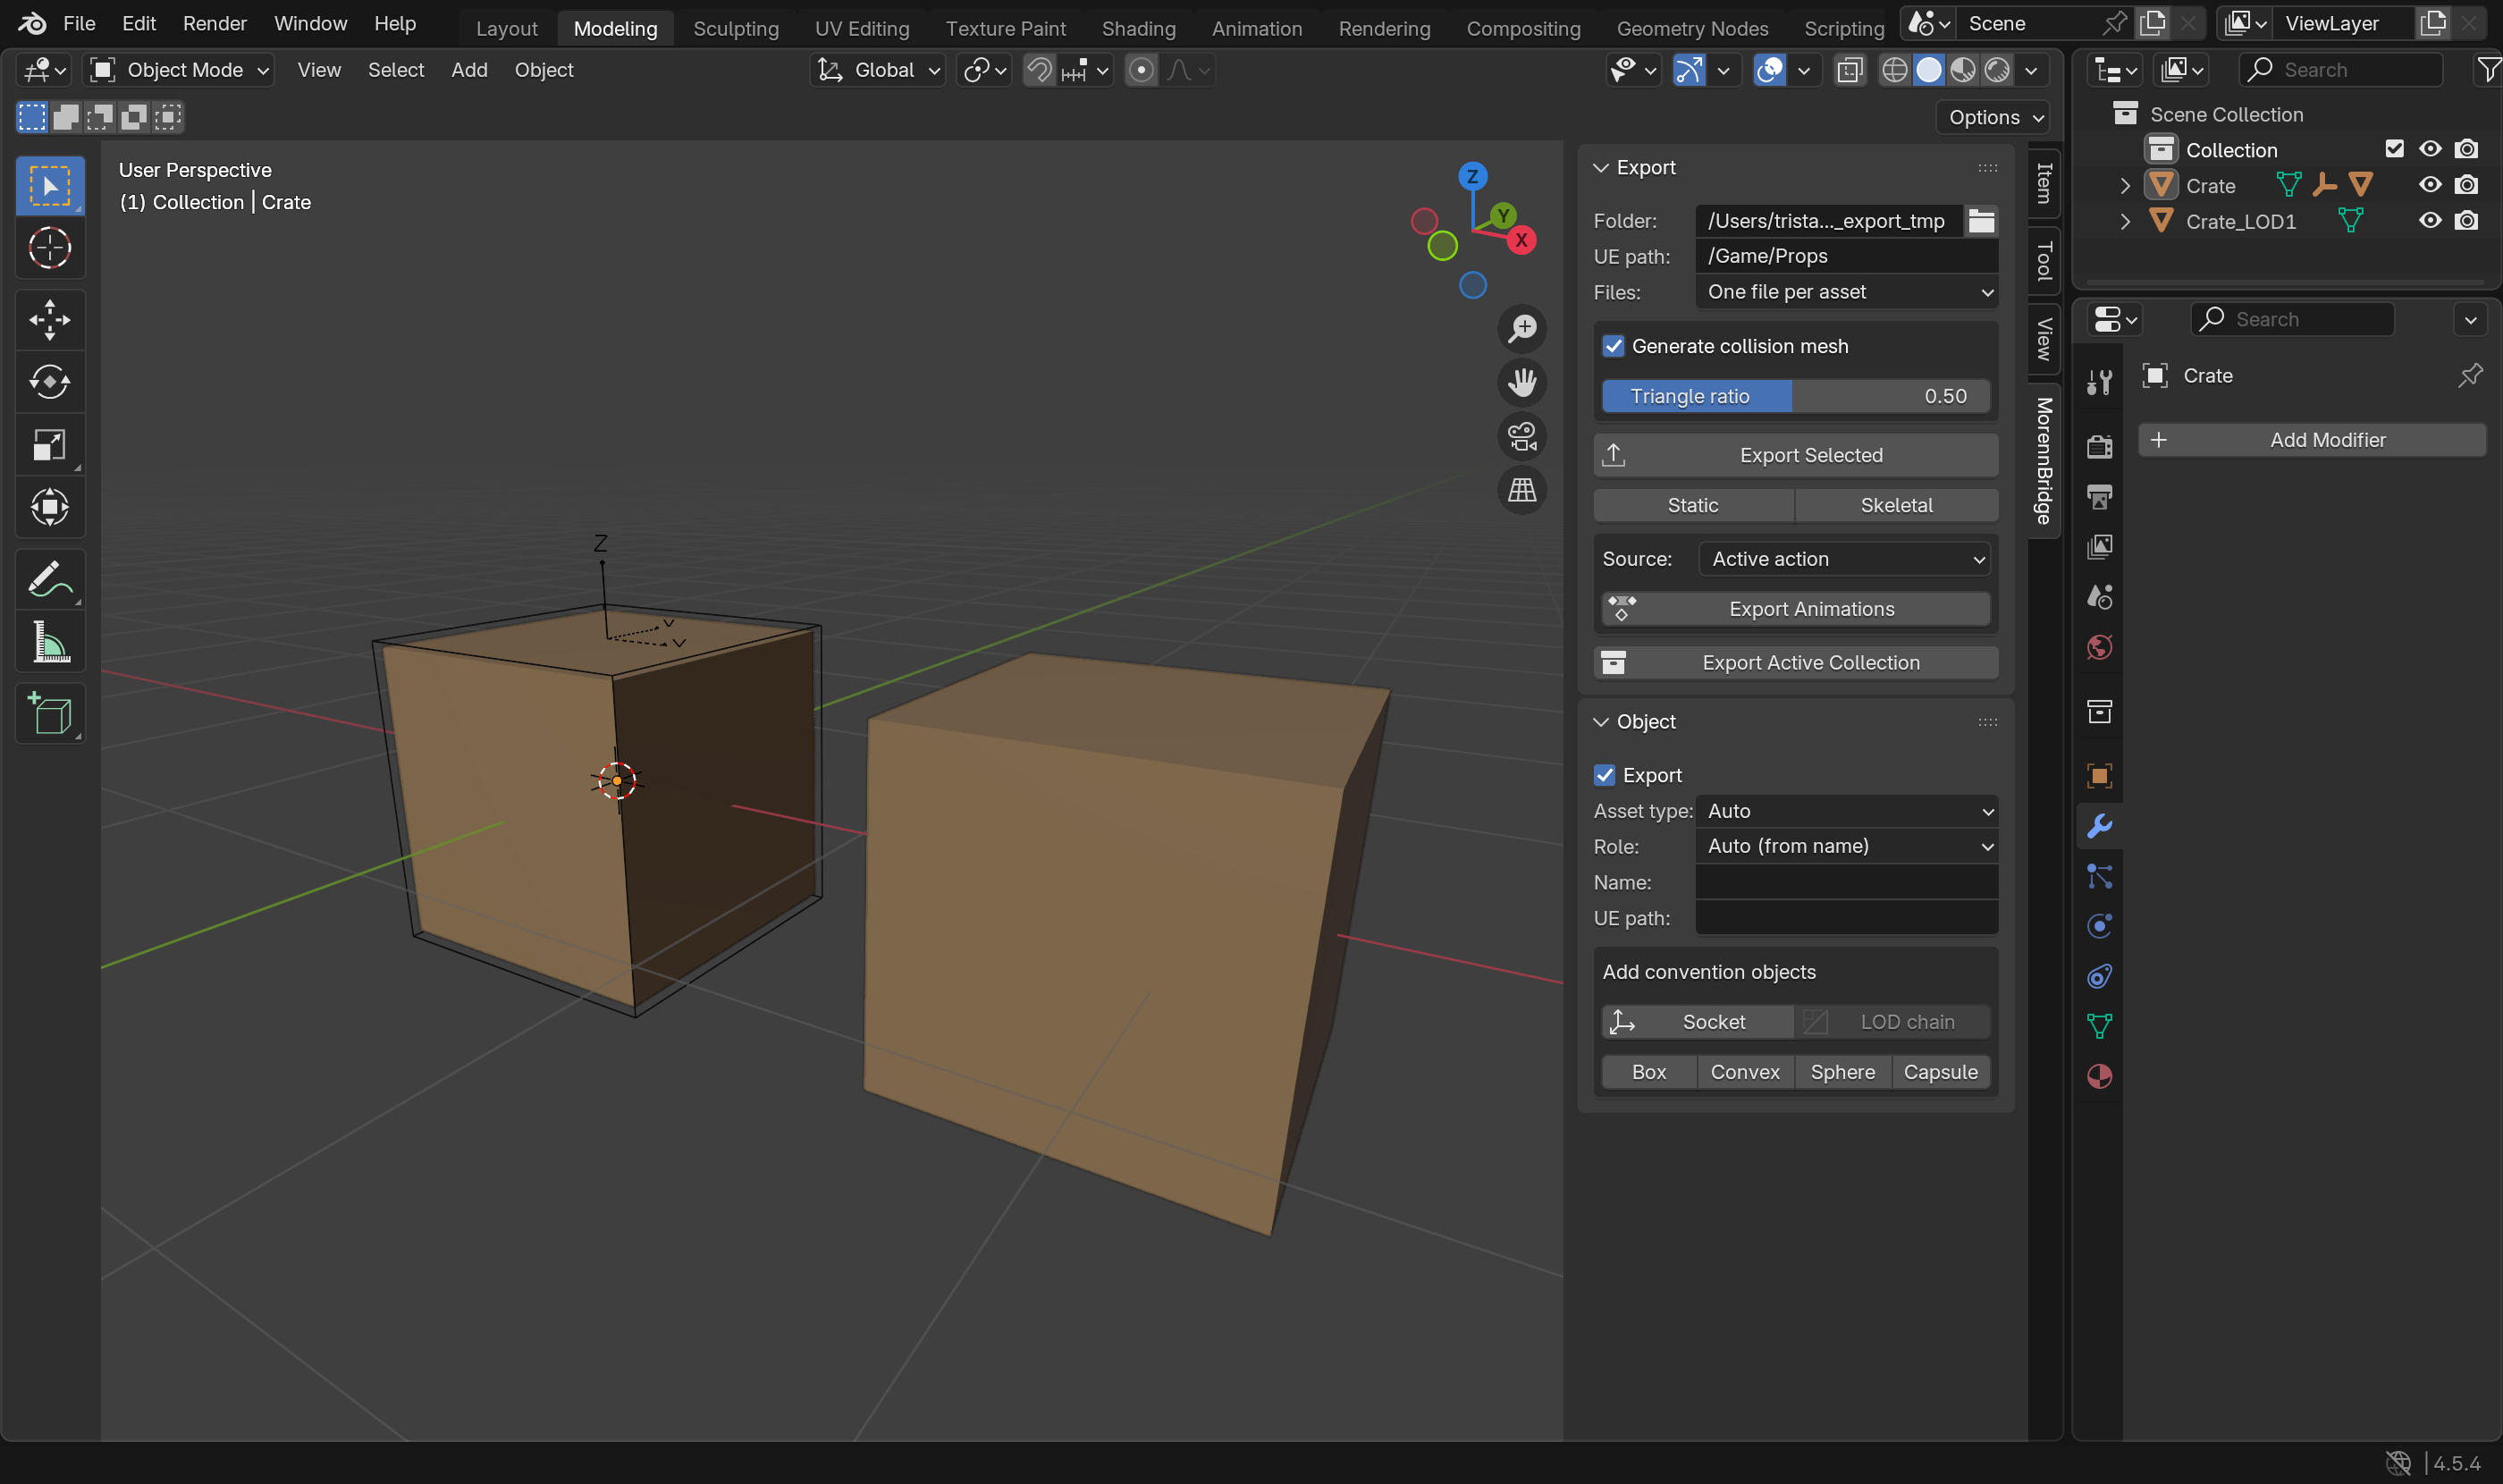2503x1484 pixels.
Task: Toggle X-ray display in header
Action: (1850, 70)
